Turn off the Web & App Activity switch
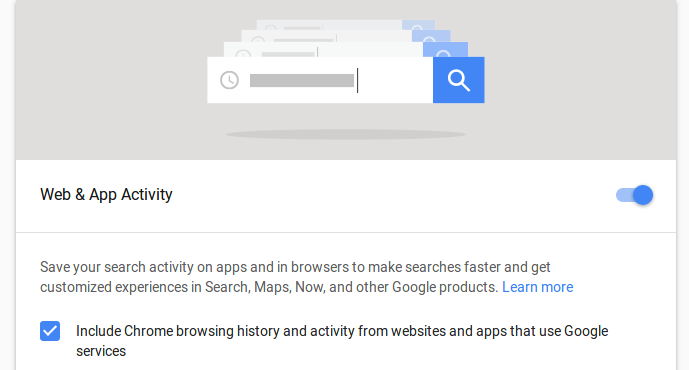 634,195
